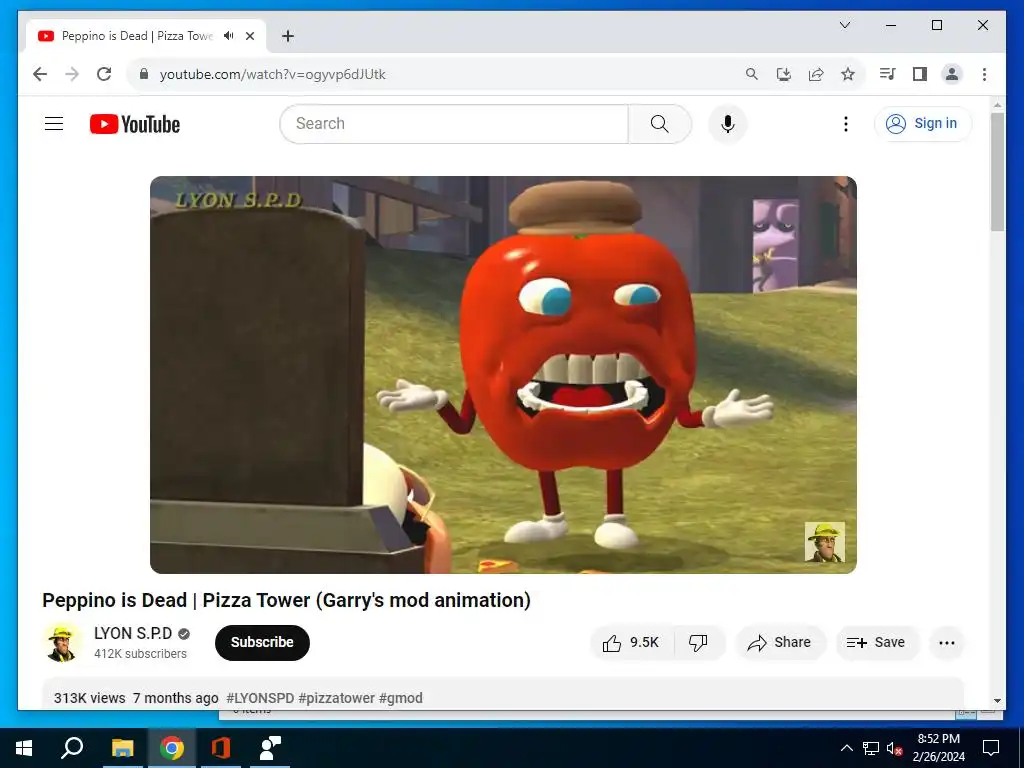Share the video
This screenshot has width=1024, height=768.
[780, 643]
